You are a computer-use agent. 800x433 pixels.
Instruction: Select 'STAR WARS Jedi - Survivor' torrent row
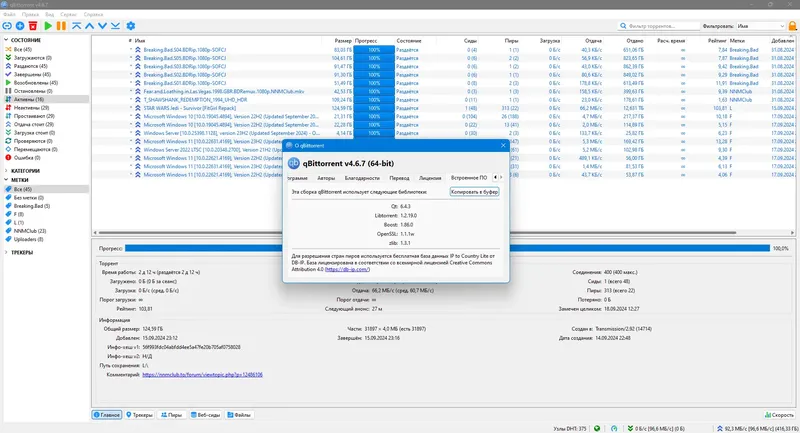tap(444, 108)
